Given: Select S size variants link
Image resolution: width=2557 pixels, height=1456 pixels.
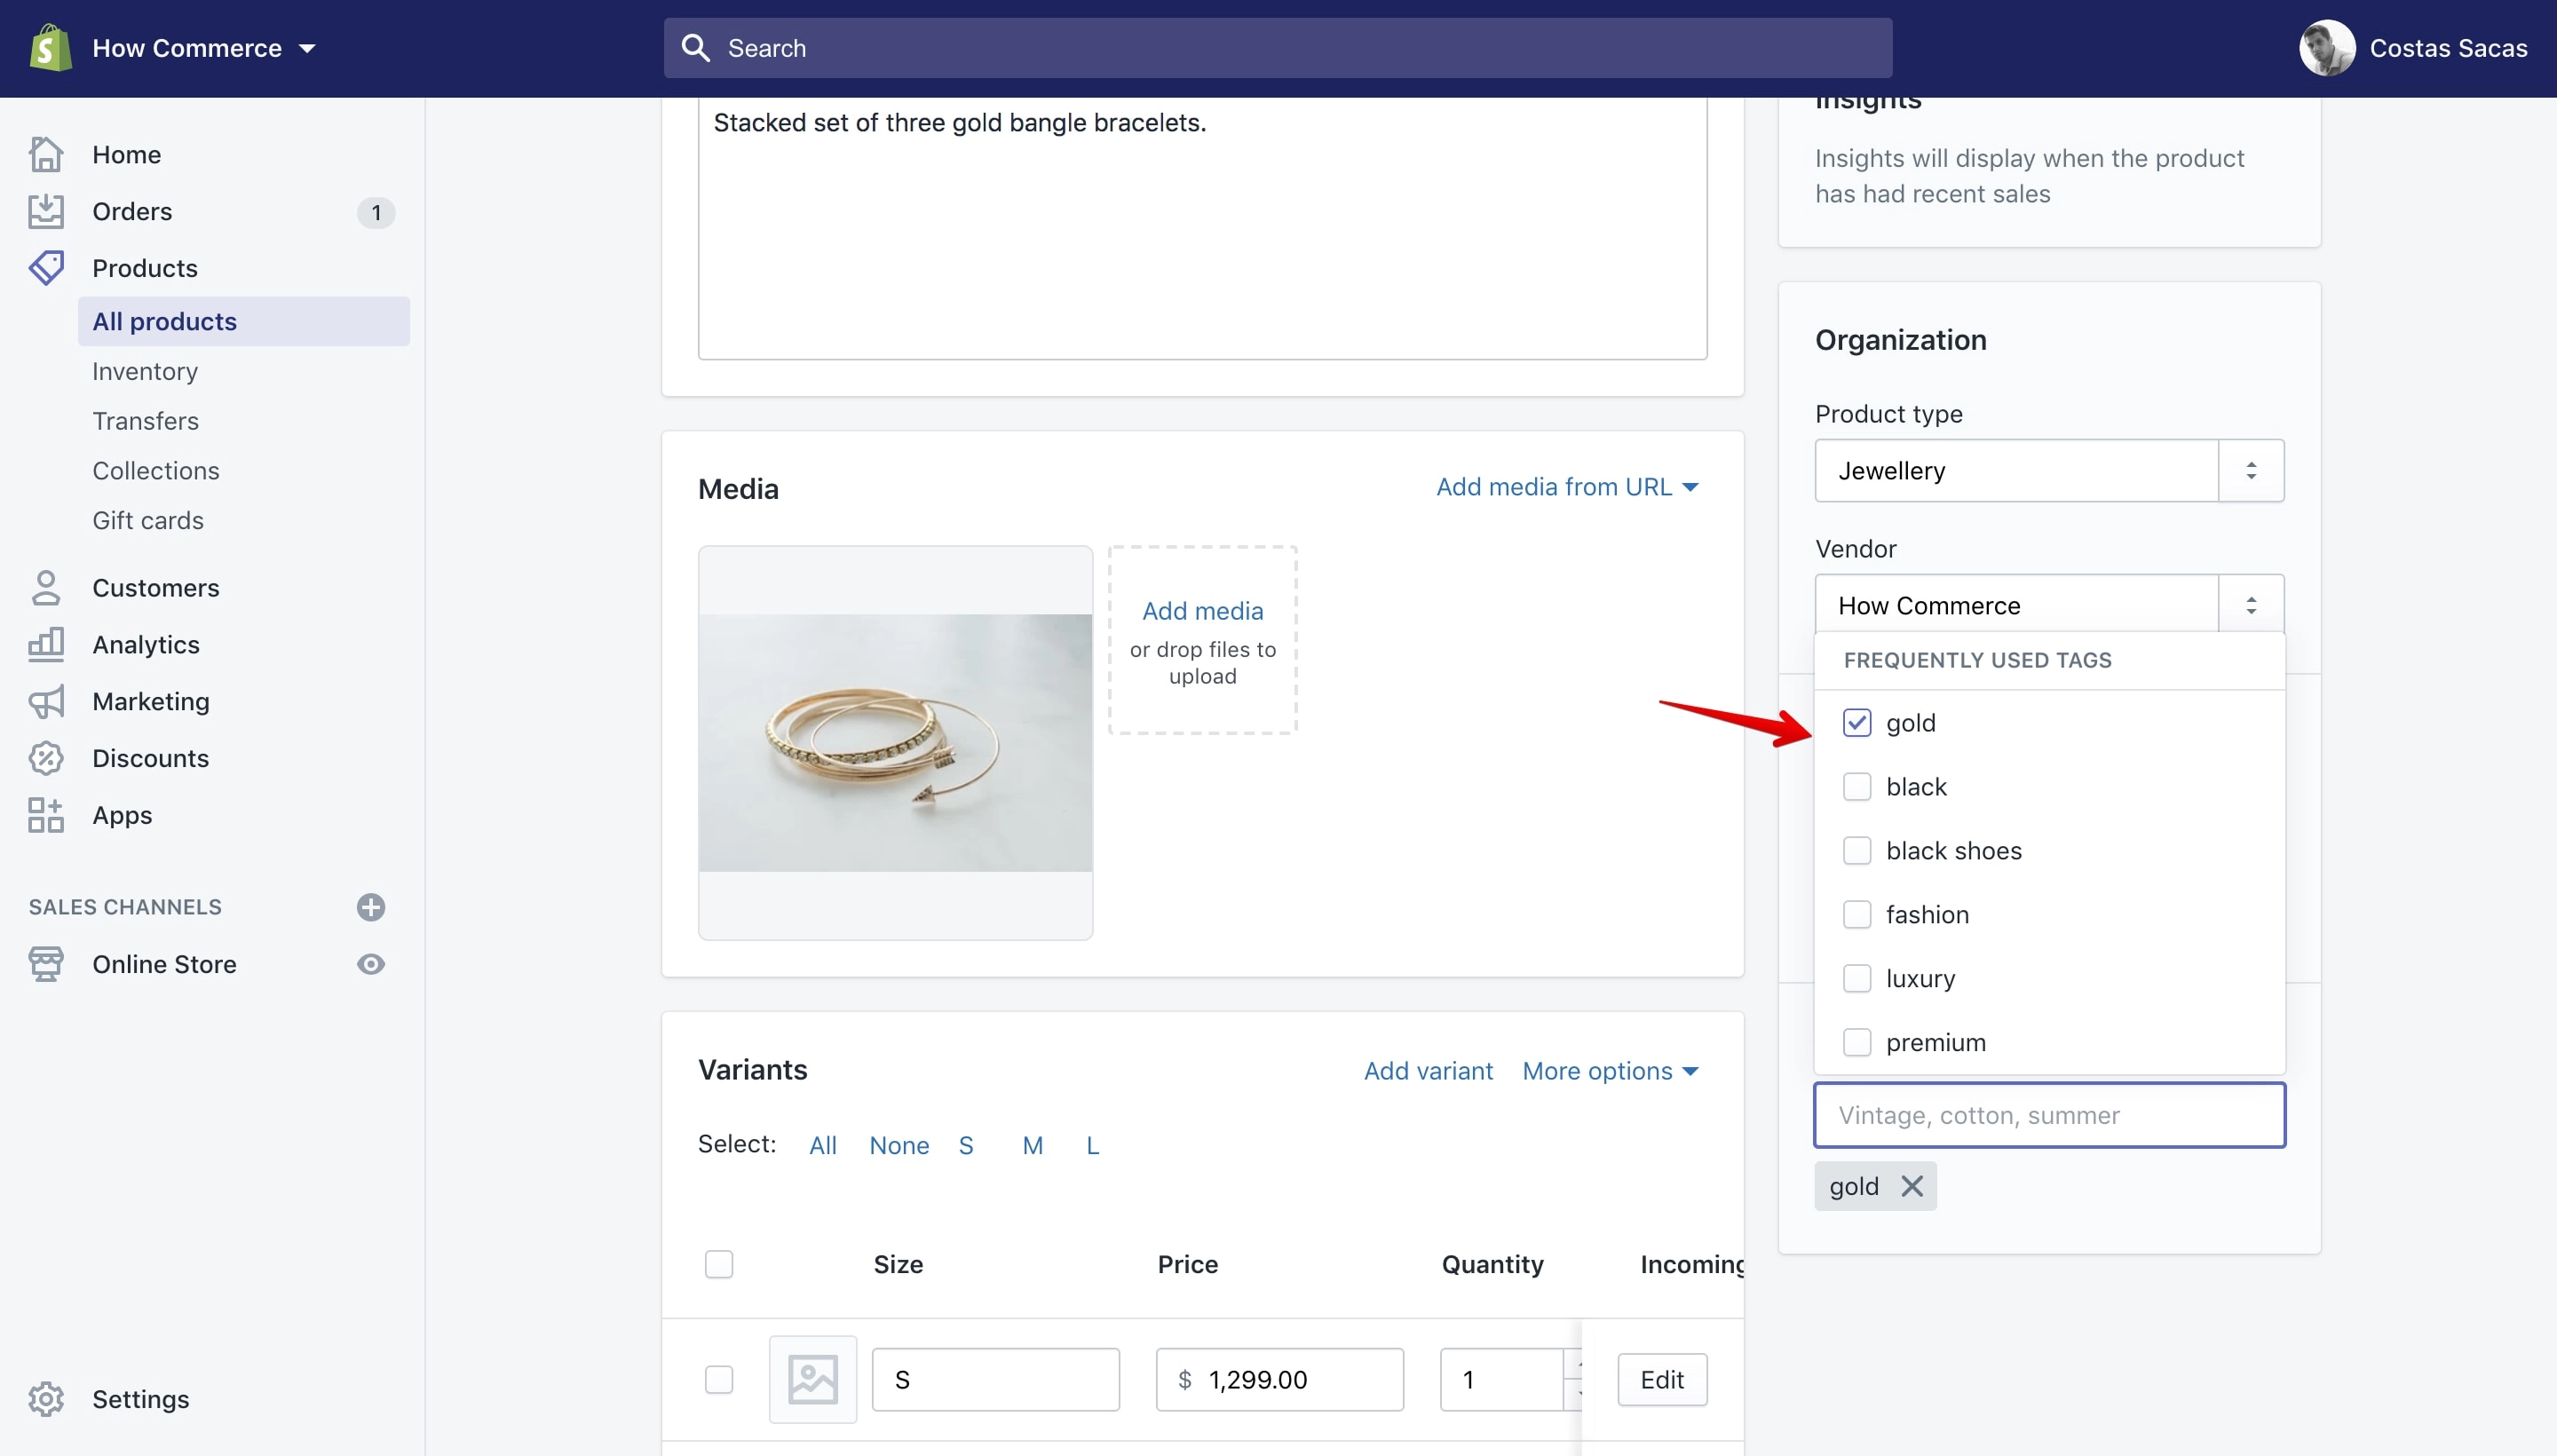Looking at the screenshot, I should 966,1145.
